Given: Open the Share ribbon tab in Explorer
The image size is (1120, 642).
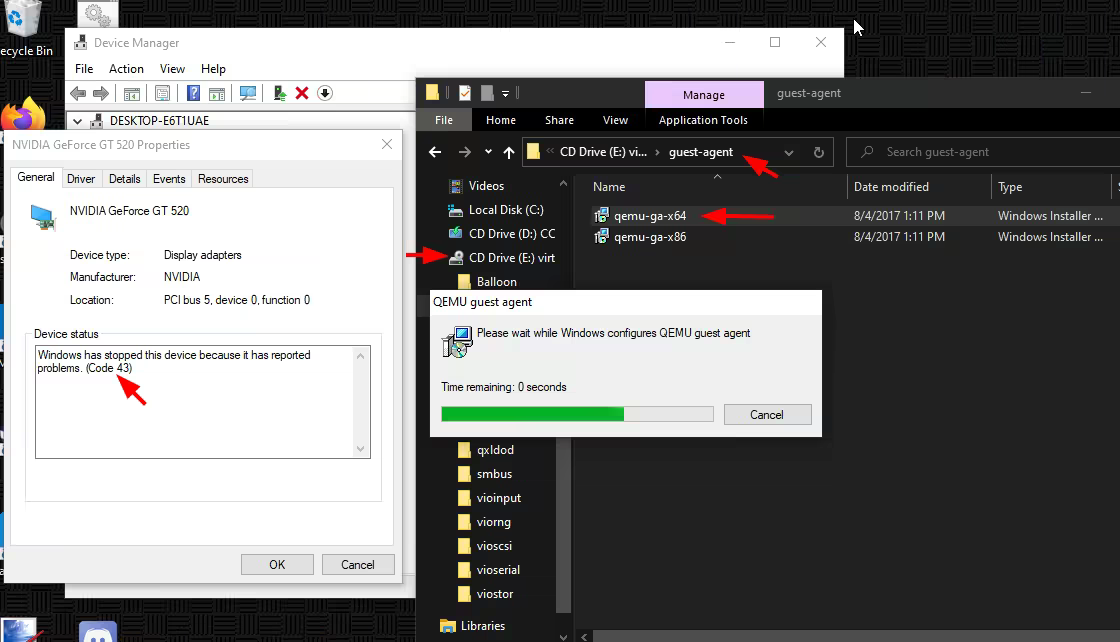Looking at the screenshot, I should (x=559, y=120).
